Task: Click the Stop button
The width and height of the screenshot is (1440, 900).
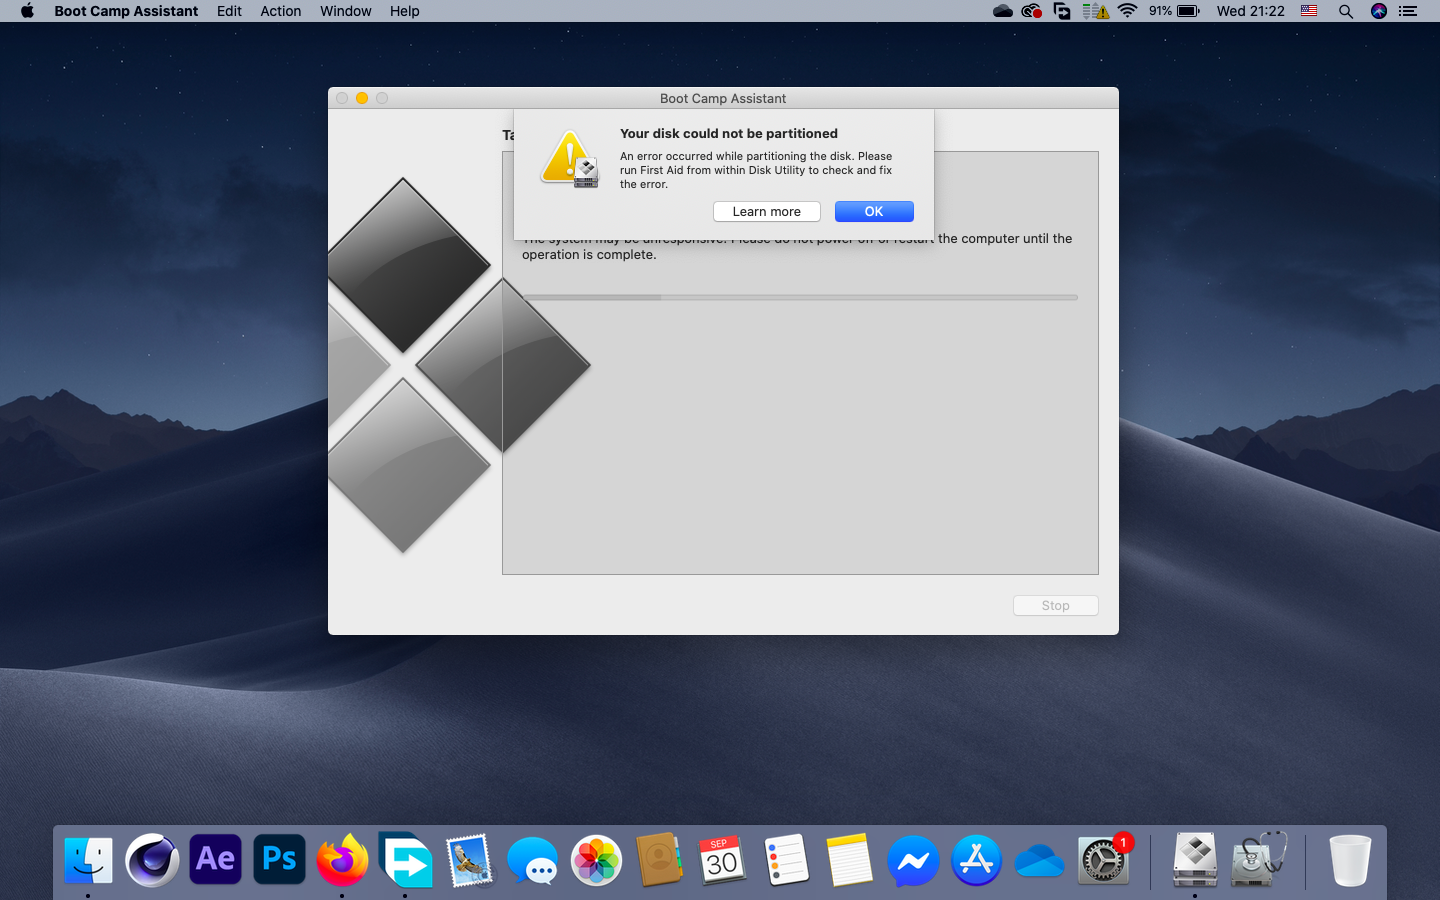Action: (1056, 606)
